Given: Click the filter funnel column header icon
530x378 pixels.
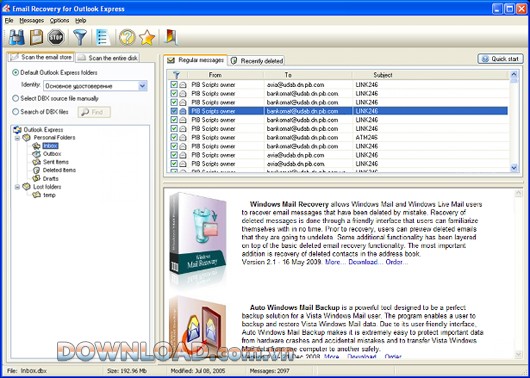Looking at the screenshot, I should 176,75.
